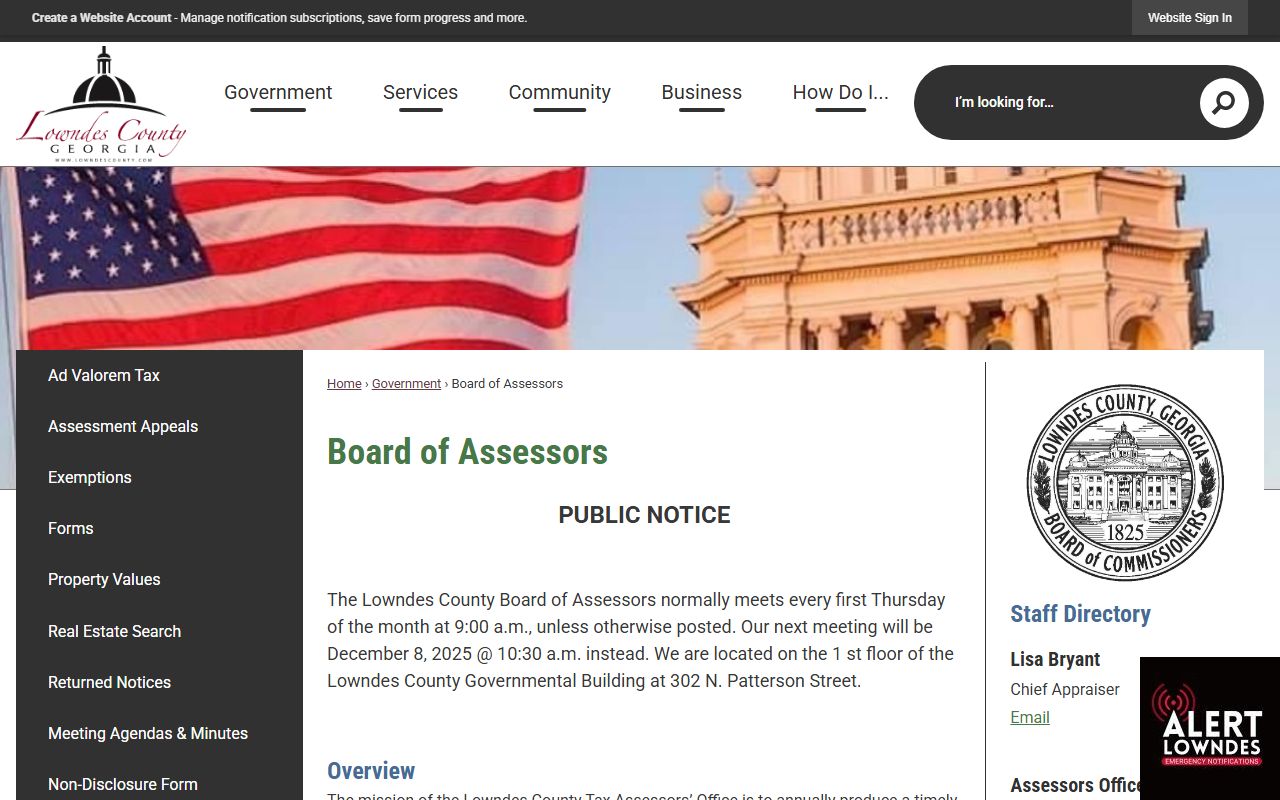Screen dimensions: 1280x800
Task: Open Meeting Agendas & Minutes sidebar item
Action: (159, 733)
